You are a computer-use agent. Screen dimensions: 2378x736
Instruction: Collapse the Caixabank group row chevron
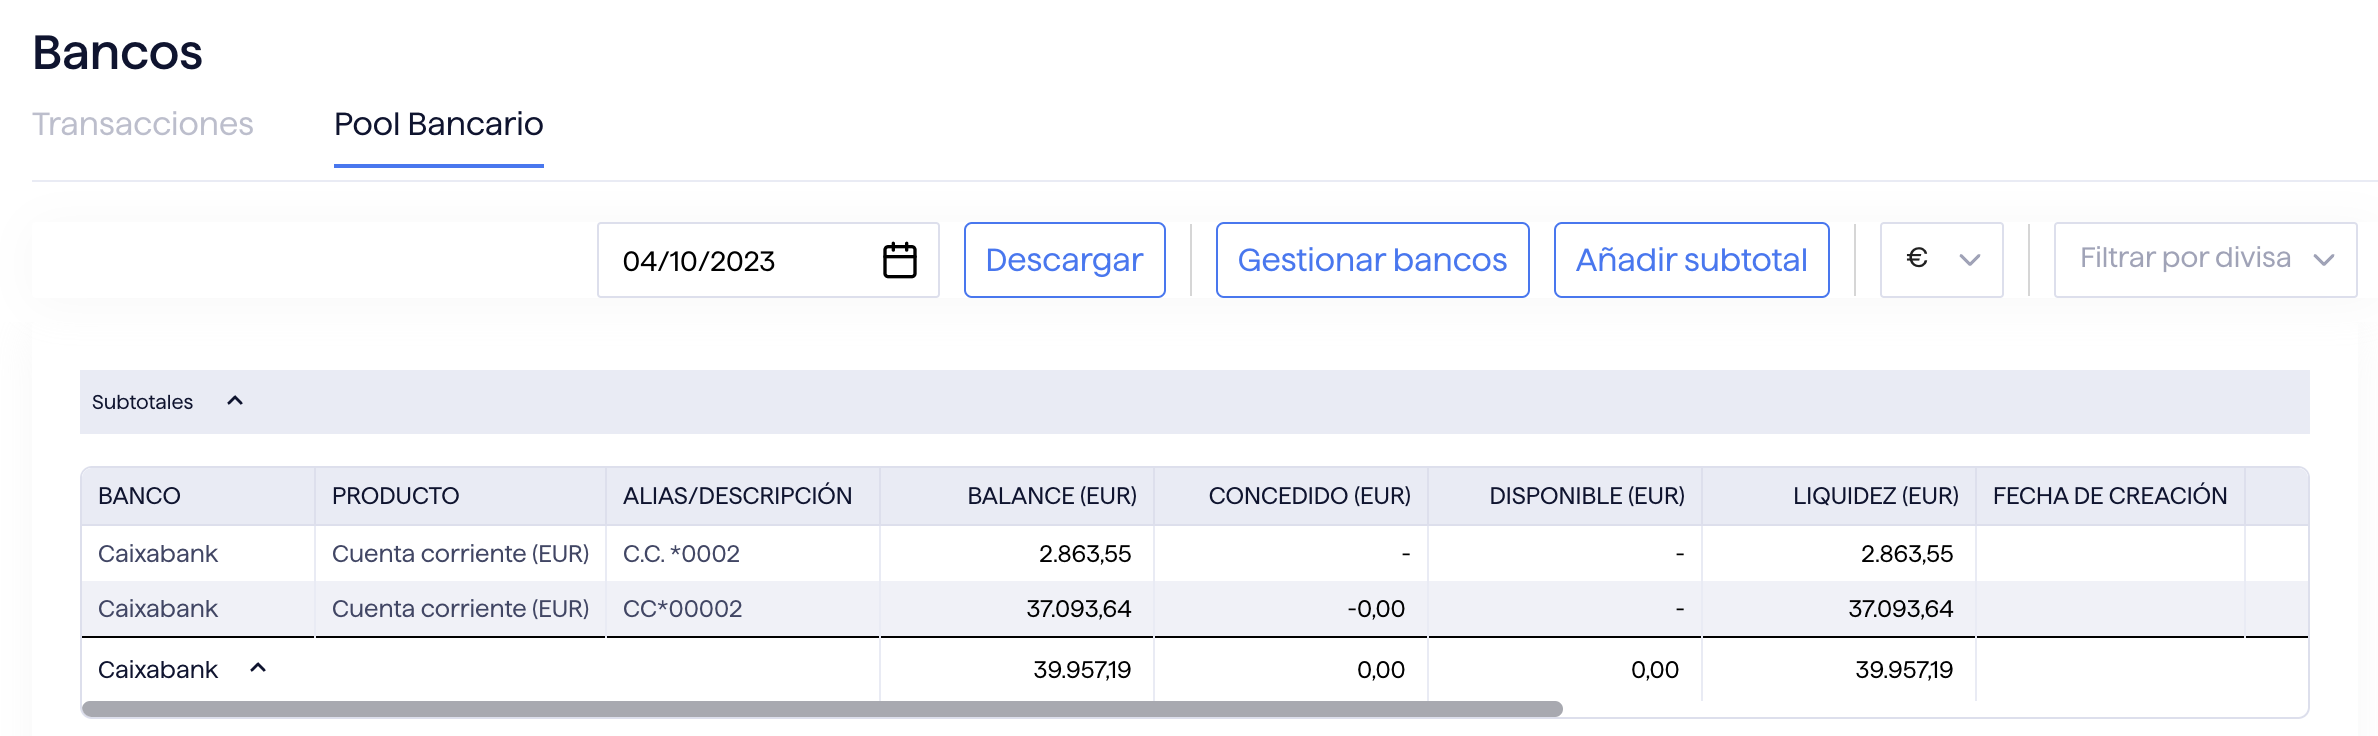(x=258, y=668)
